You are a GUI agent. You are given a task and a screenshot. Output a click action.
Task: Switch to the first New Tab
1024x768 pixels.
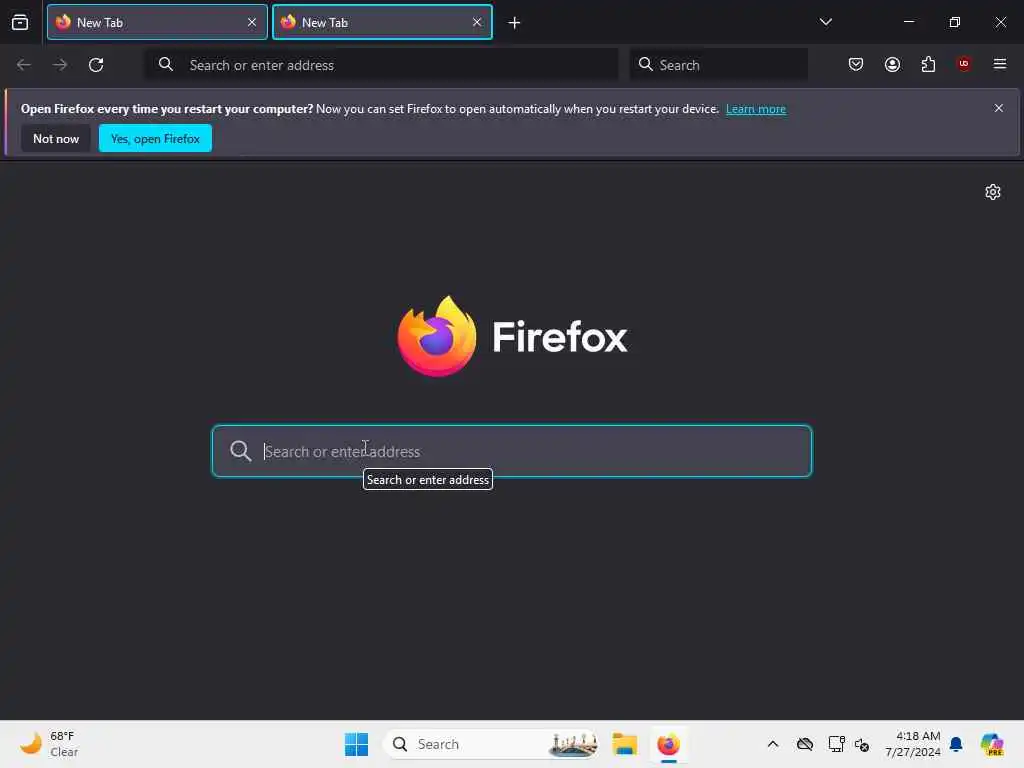(157, 22)
